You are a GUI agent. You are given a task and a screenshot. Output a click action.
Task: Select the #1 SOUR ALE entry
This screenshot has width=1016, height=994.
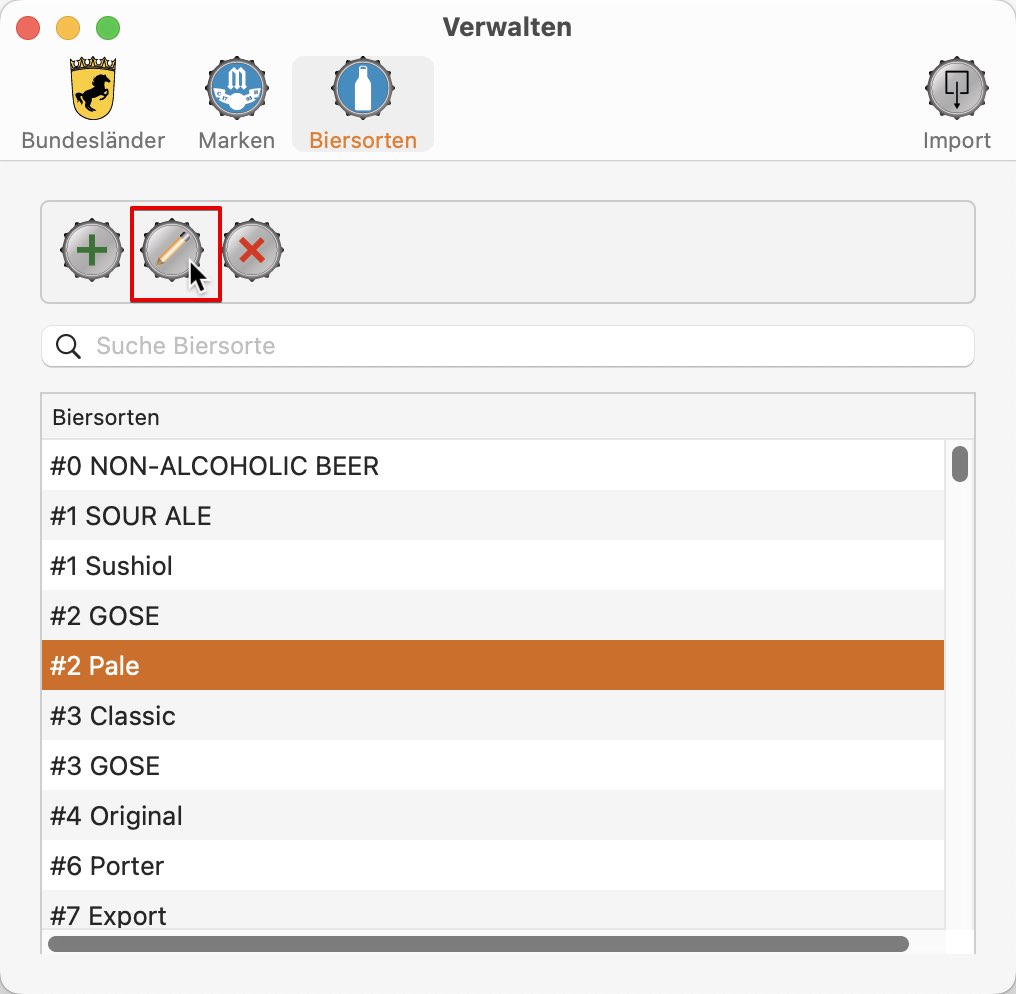pyautogui.click(x=492, y=516)
